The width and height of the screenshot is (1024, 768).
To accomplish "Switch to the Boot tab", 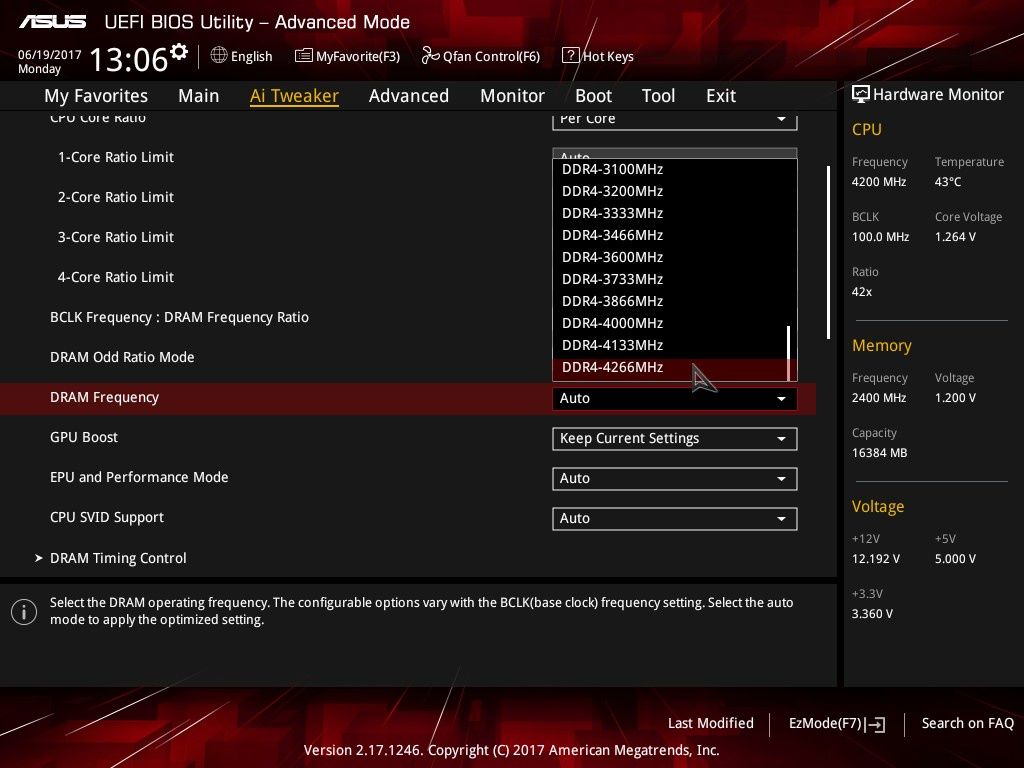I will click(594, 96).
